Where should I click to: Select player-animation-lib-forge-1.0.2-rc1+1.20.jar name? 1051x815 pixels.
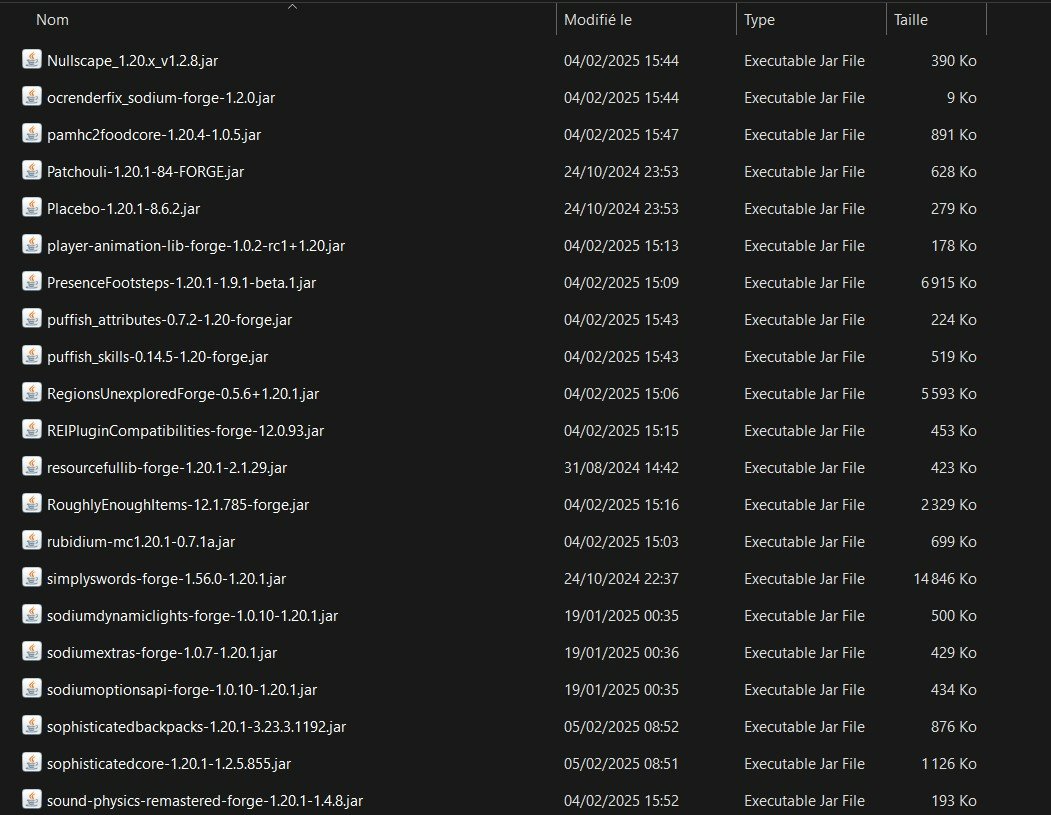(196, 246)
